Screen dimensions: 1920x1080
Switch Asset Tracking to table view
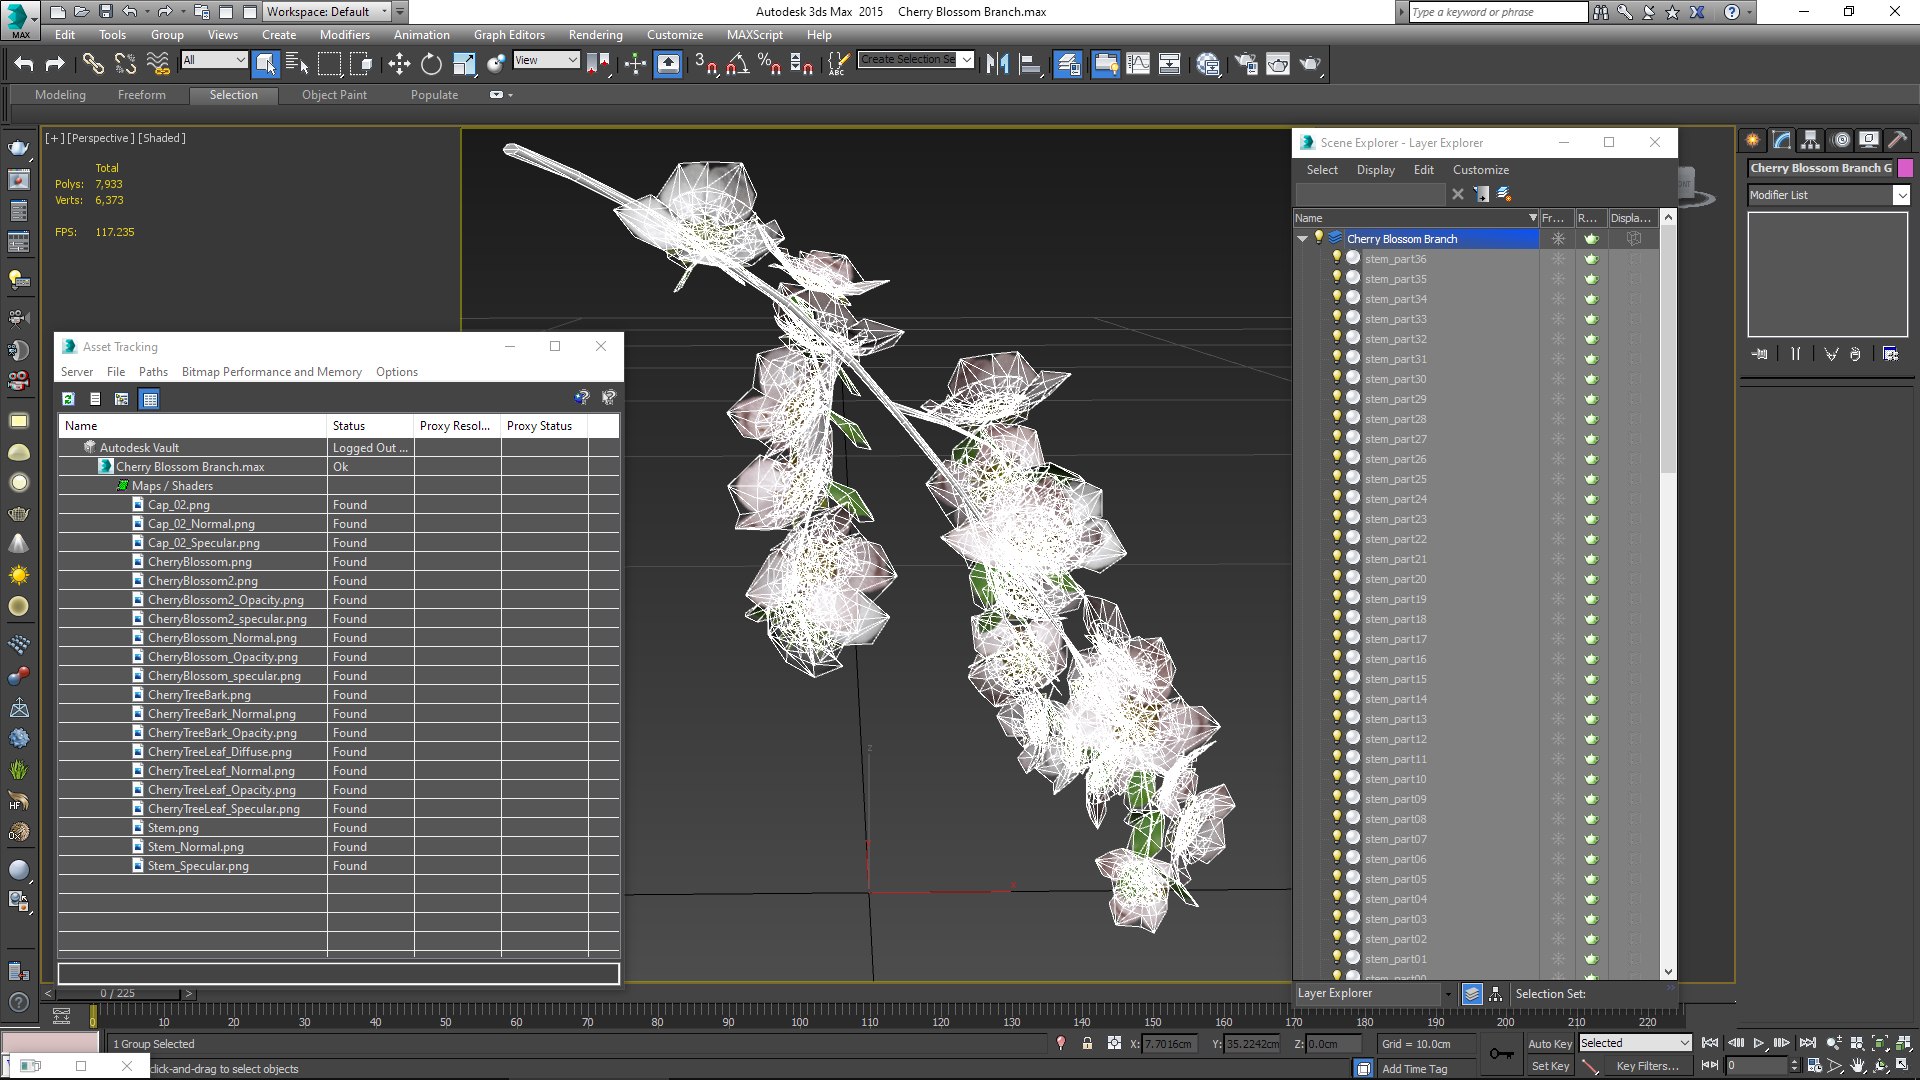pyautogui.click(x=149, y=399)
